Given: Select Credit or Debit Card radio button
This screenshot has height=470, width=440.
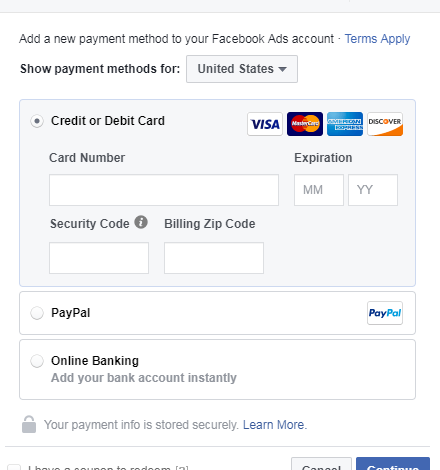Looking at the screenshot, I should click(37, 121).
